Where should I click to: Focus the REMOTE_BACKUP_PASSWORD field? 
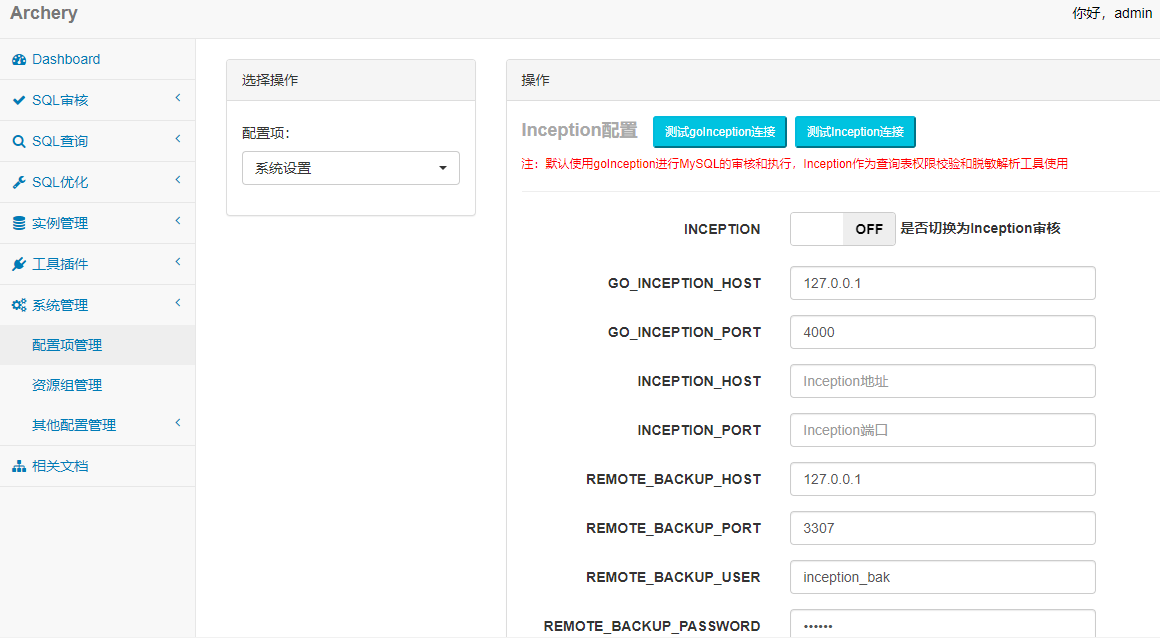point(942,624)
